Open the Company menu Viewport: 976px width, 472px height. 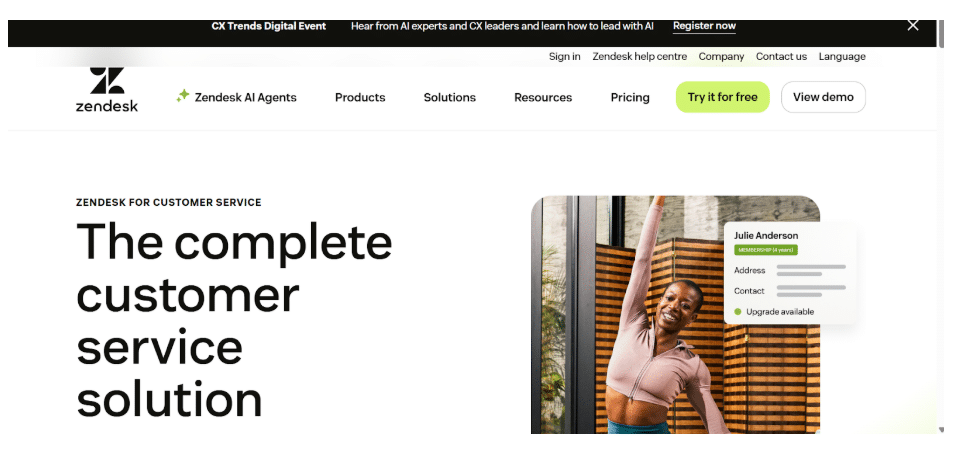(x=721, y=56)
